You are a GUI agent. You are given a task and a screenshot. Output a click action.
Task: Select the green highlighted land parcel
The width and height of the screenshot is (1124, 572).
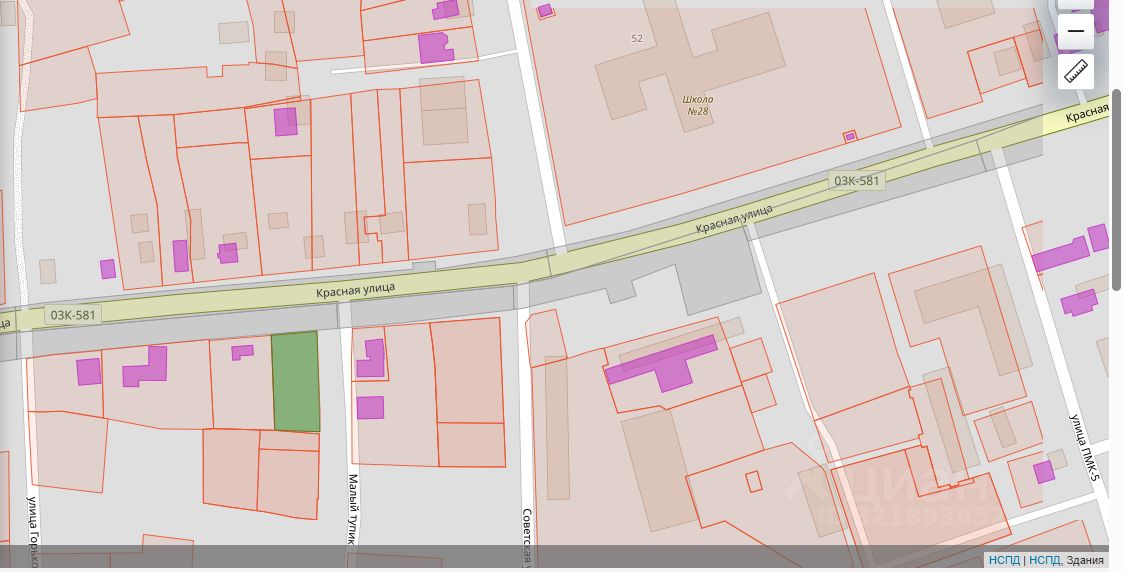pos(295,381)
